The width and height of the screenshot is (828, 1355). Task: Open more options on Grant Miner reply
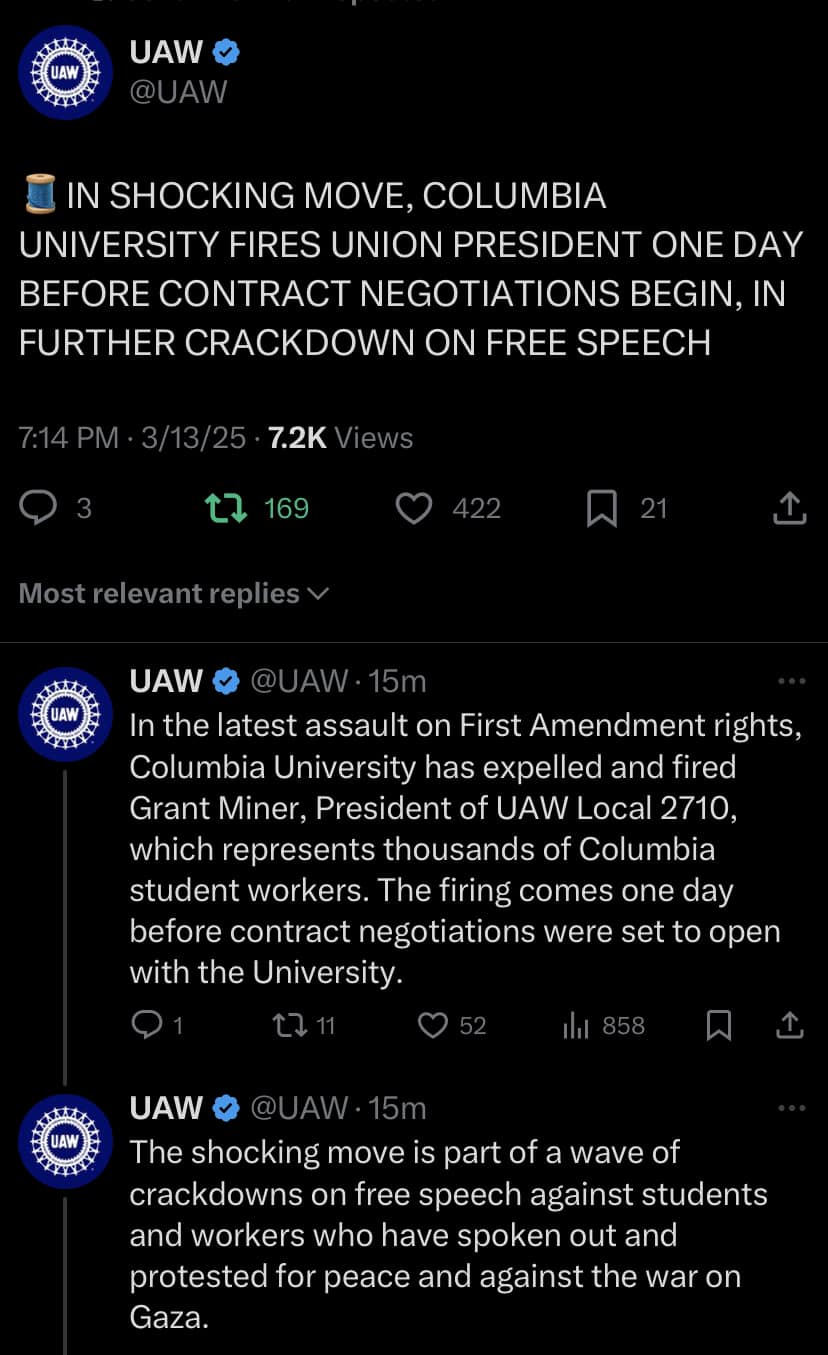[791, 681]
